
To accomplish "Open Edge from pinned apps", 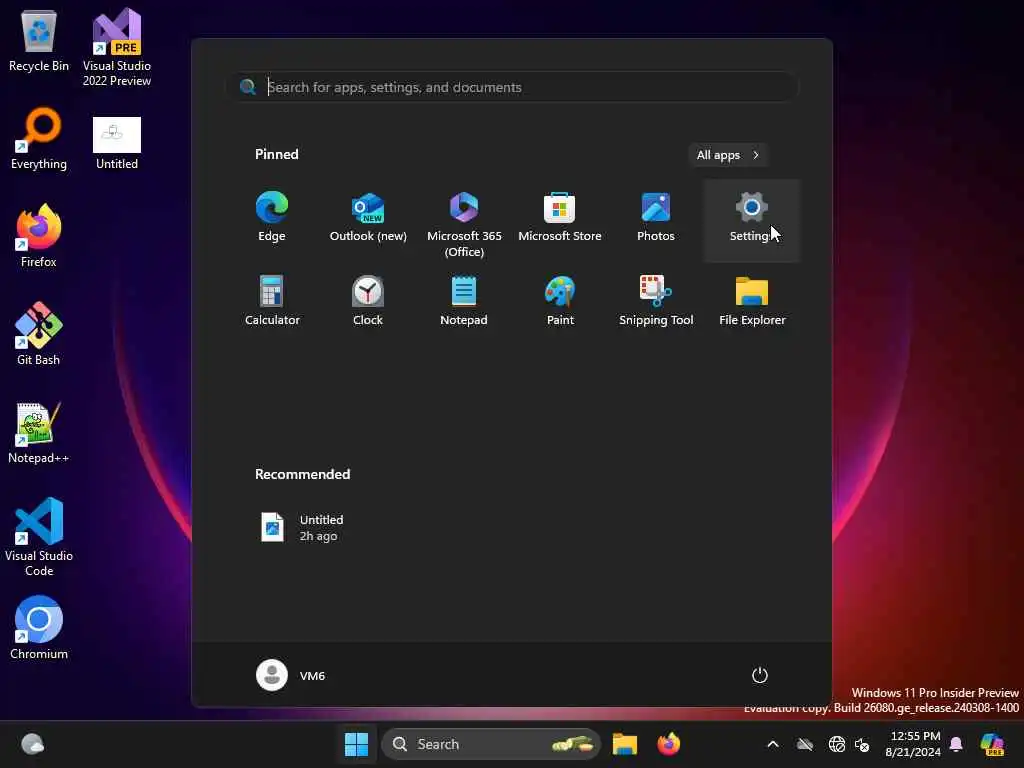I will (x=272, y=217).
